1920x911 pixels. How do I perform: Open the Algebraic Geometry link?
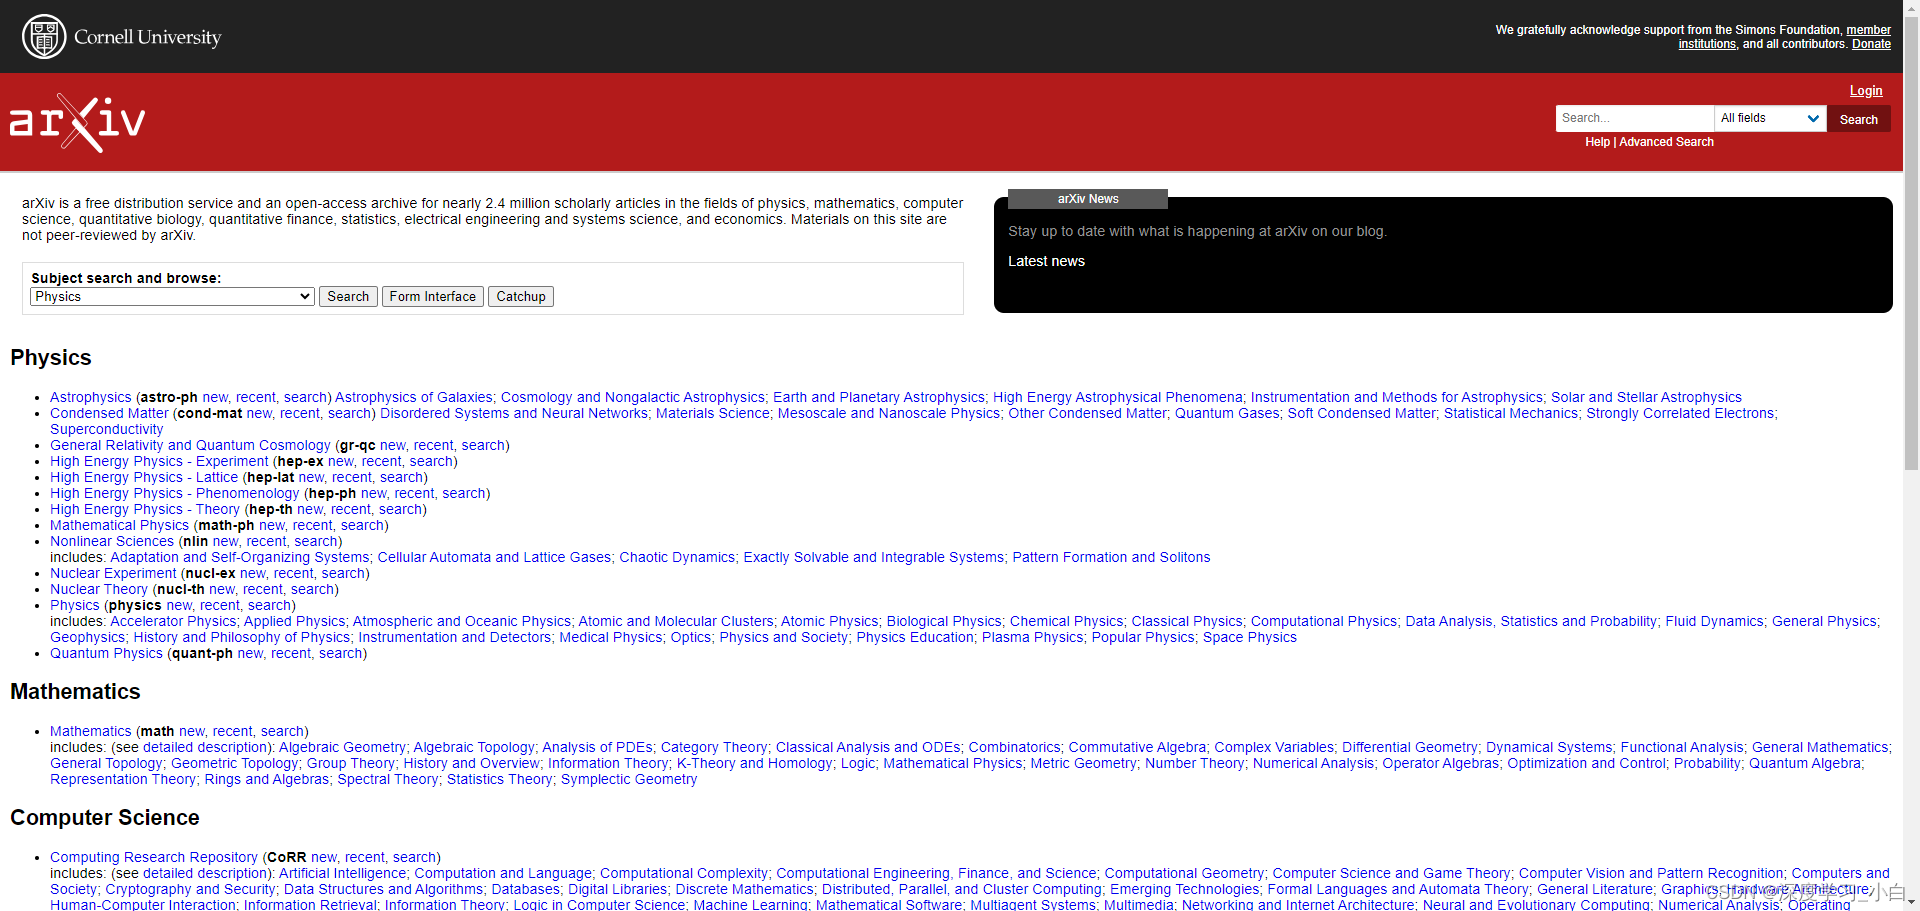point(342,747)
